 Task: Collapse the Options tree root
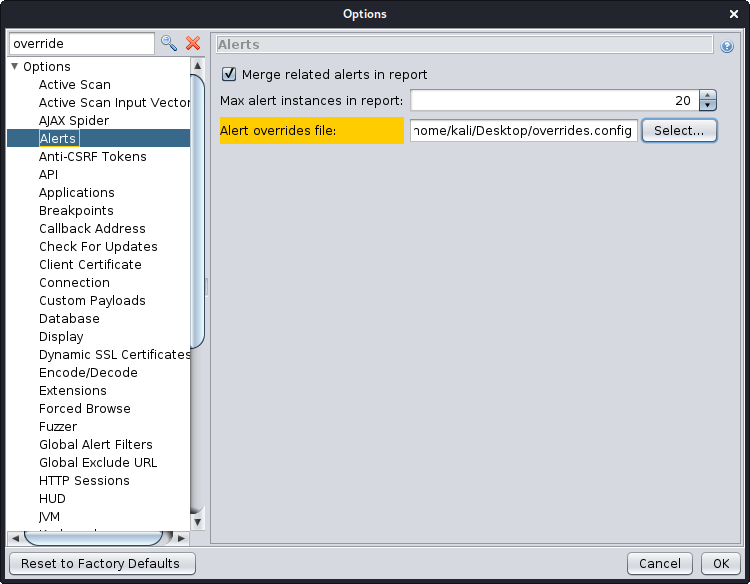coord(14,66)
